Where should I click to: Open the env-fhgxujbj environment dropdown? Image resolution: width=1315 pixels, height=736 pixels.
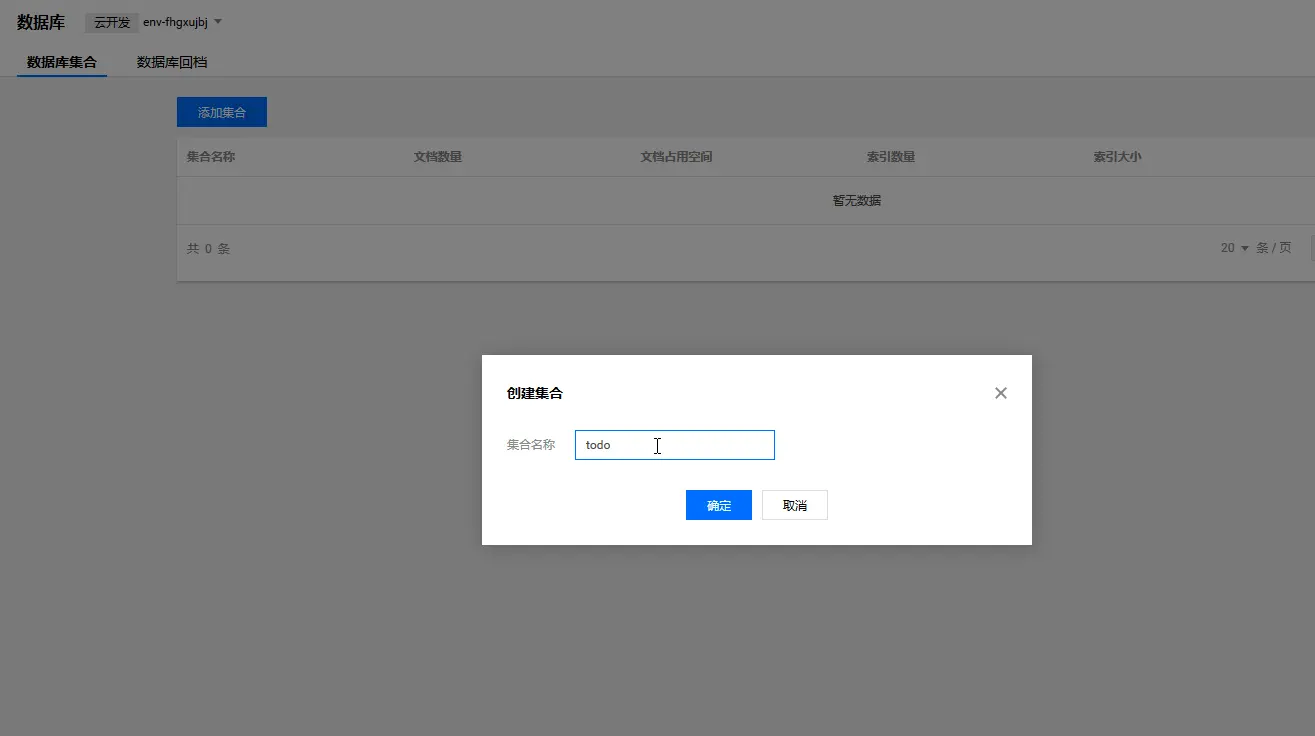[x=182, y=22]
